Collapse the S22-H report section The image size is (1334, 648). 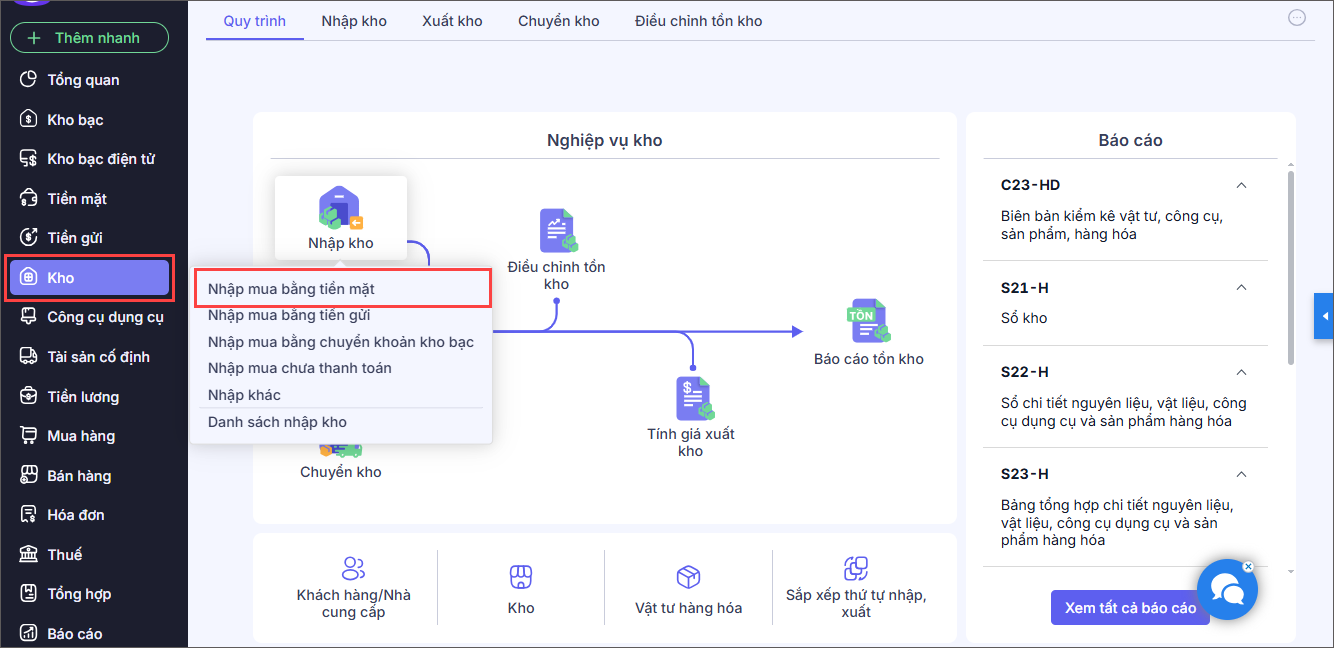click(1241, 372)
